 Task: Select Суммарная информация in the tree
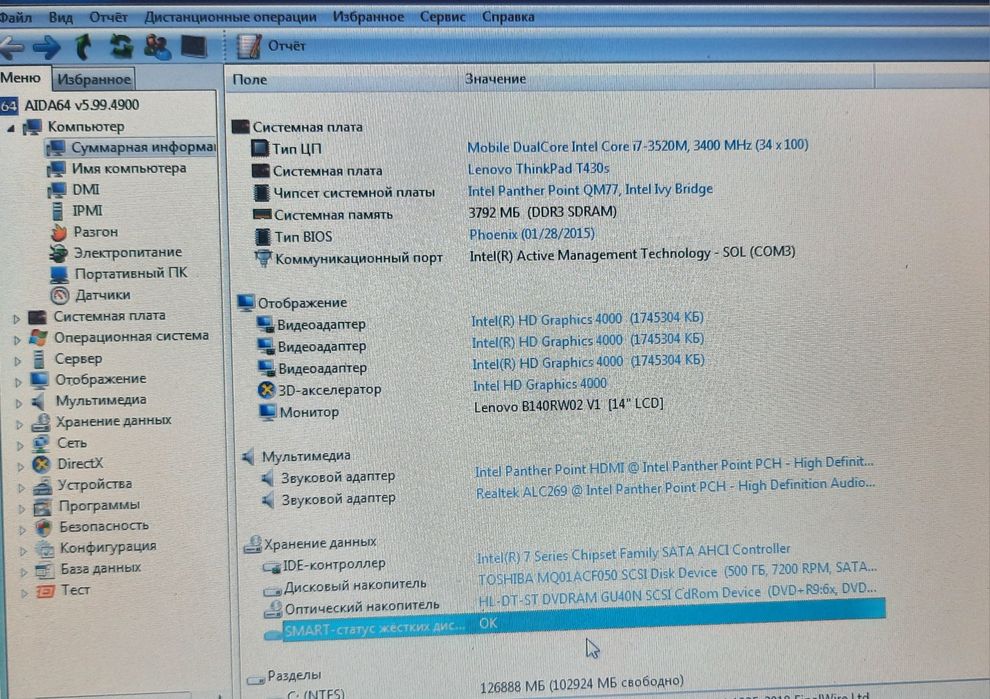click(142, 148)
